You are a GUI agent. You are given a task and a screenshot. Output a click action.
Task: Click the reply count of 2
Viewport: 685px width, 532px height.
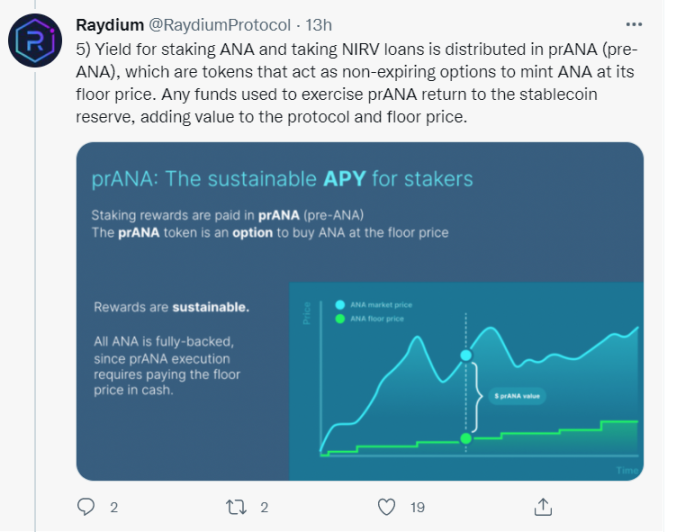[114, 507]
